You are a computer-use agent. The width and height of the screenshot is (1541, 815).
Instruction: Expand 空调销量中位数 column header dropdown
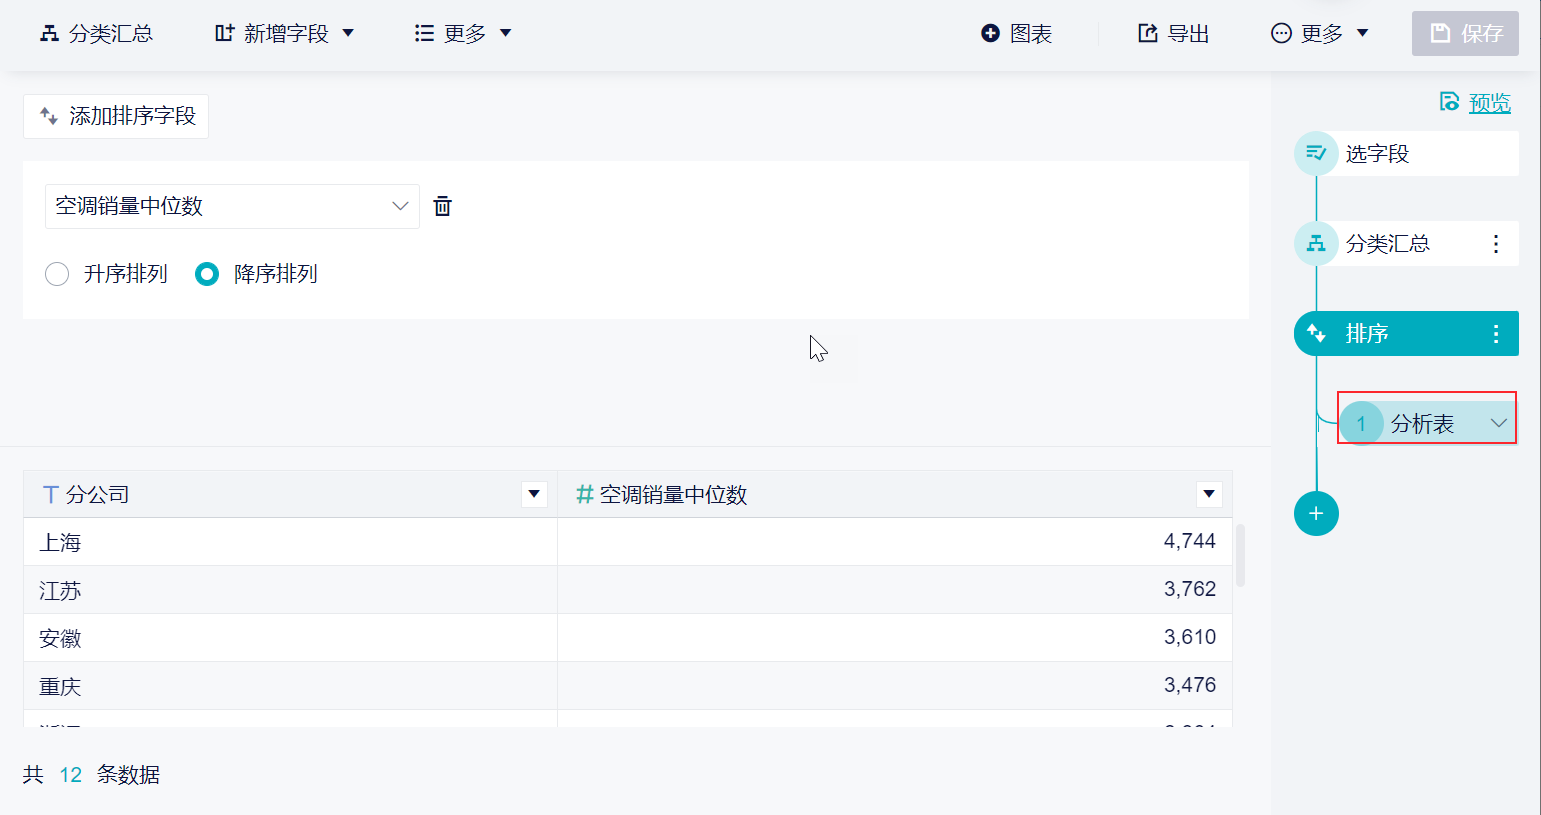click(x=1209, y=494)
